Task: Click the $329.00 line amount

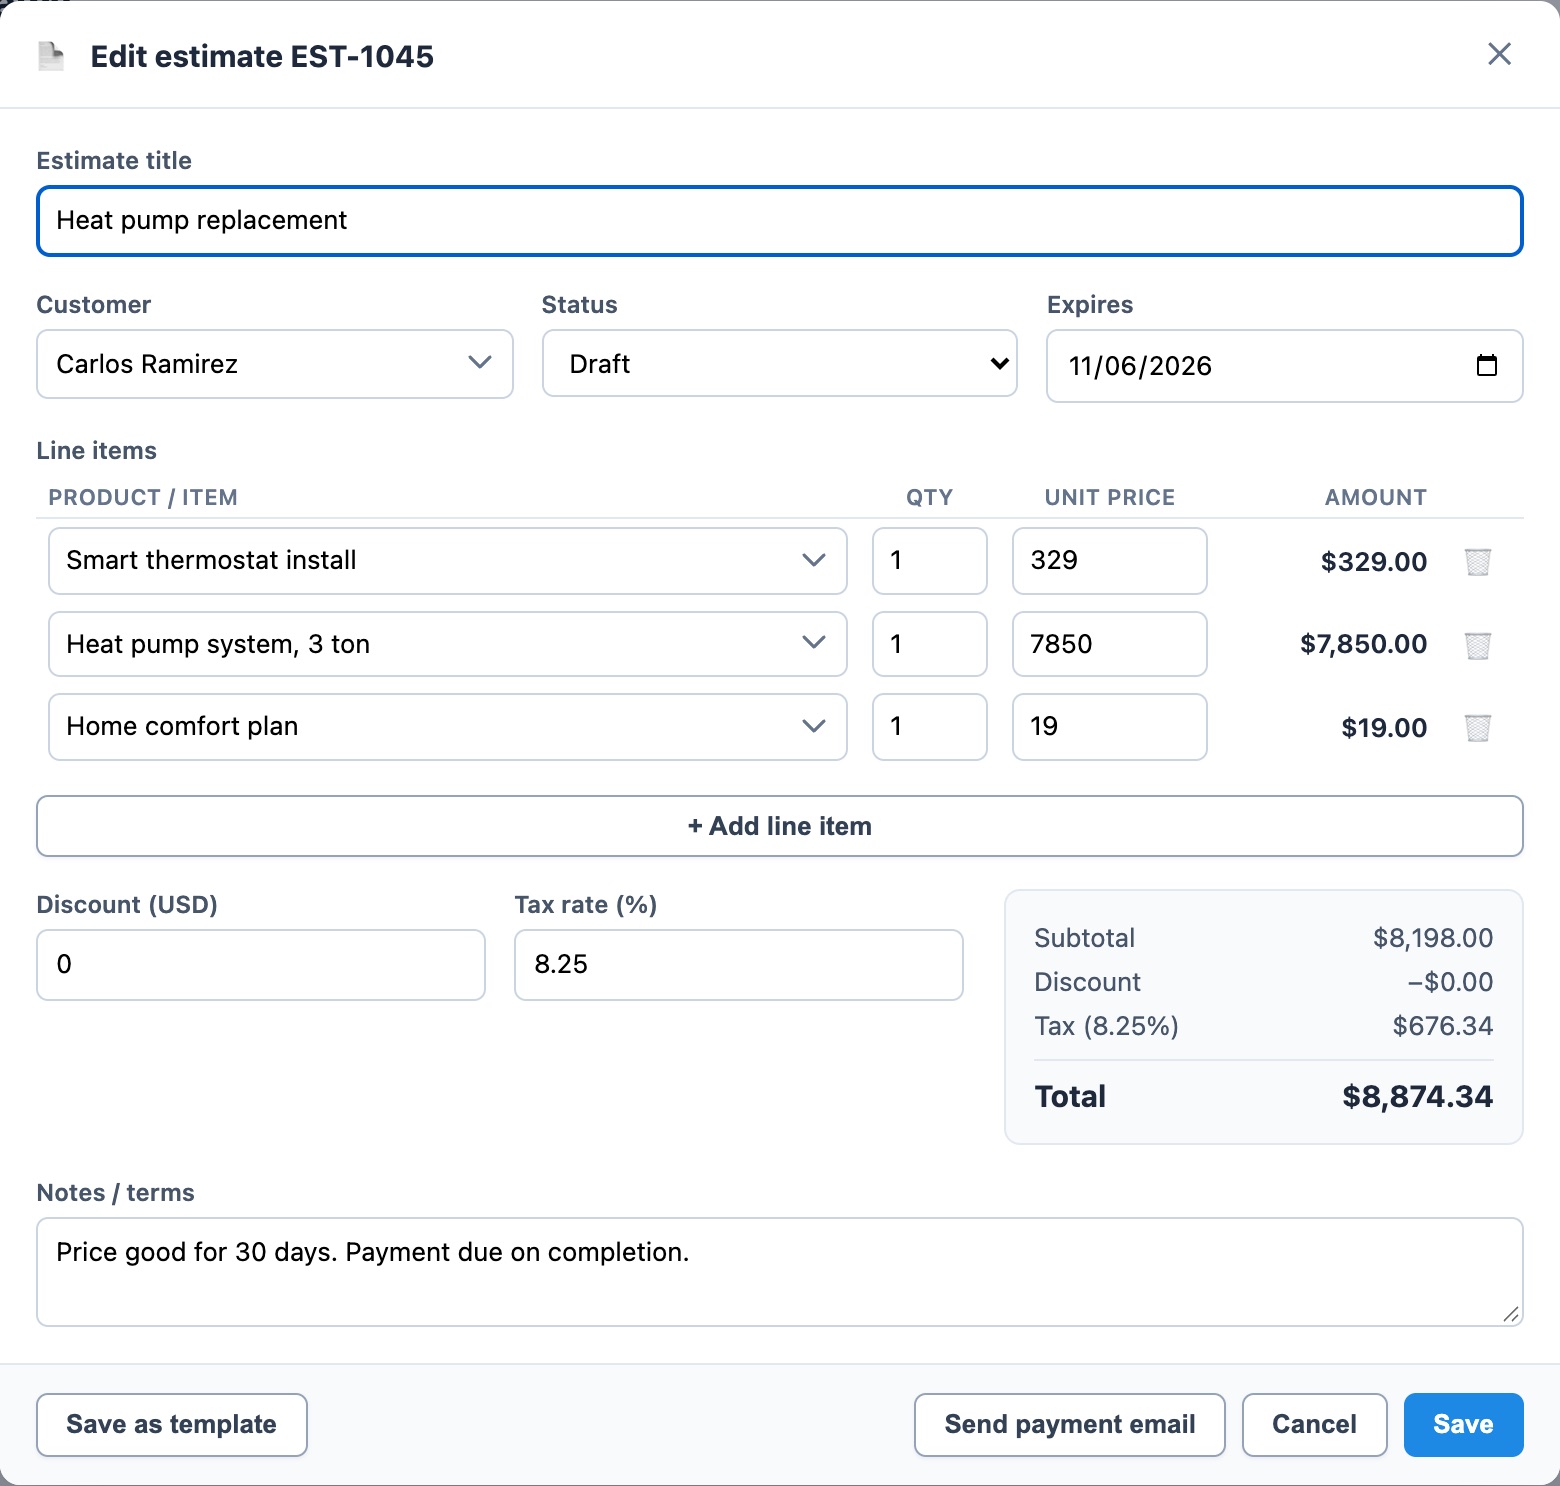Action: pos(1374,562)
